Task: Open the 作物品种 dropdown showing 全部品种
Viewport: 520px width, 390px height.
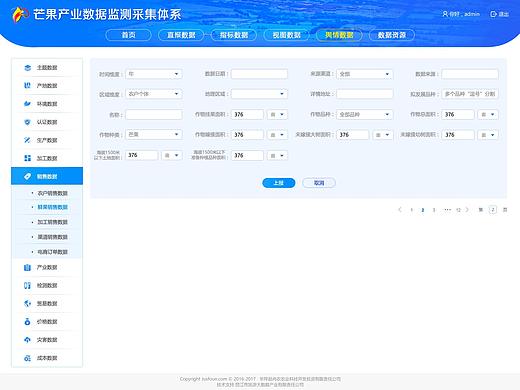Action: click(x=365, y=114)
